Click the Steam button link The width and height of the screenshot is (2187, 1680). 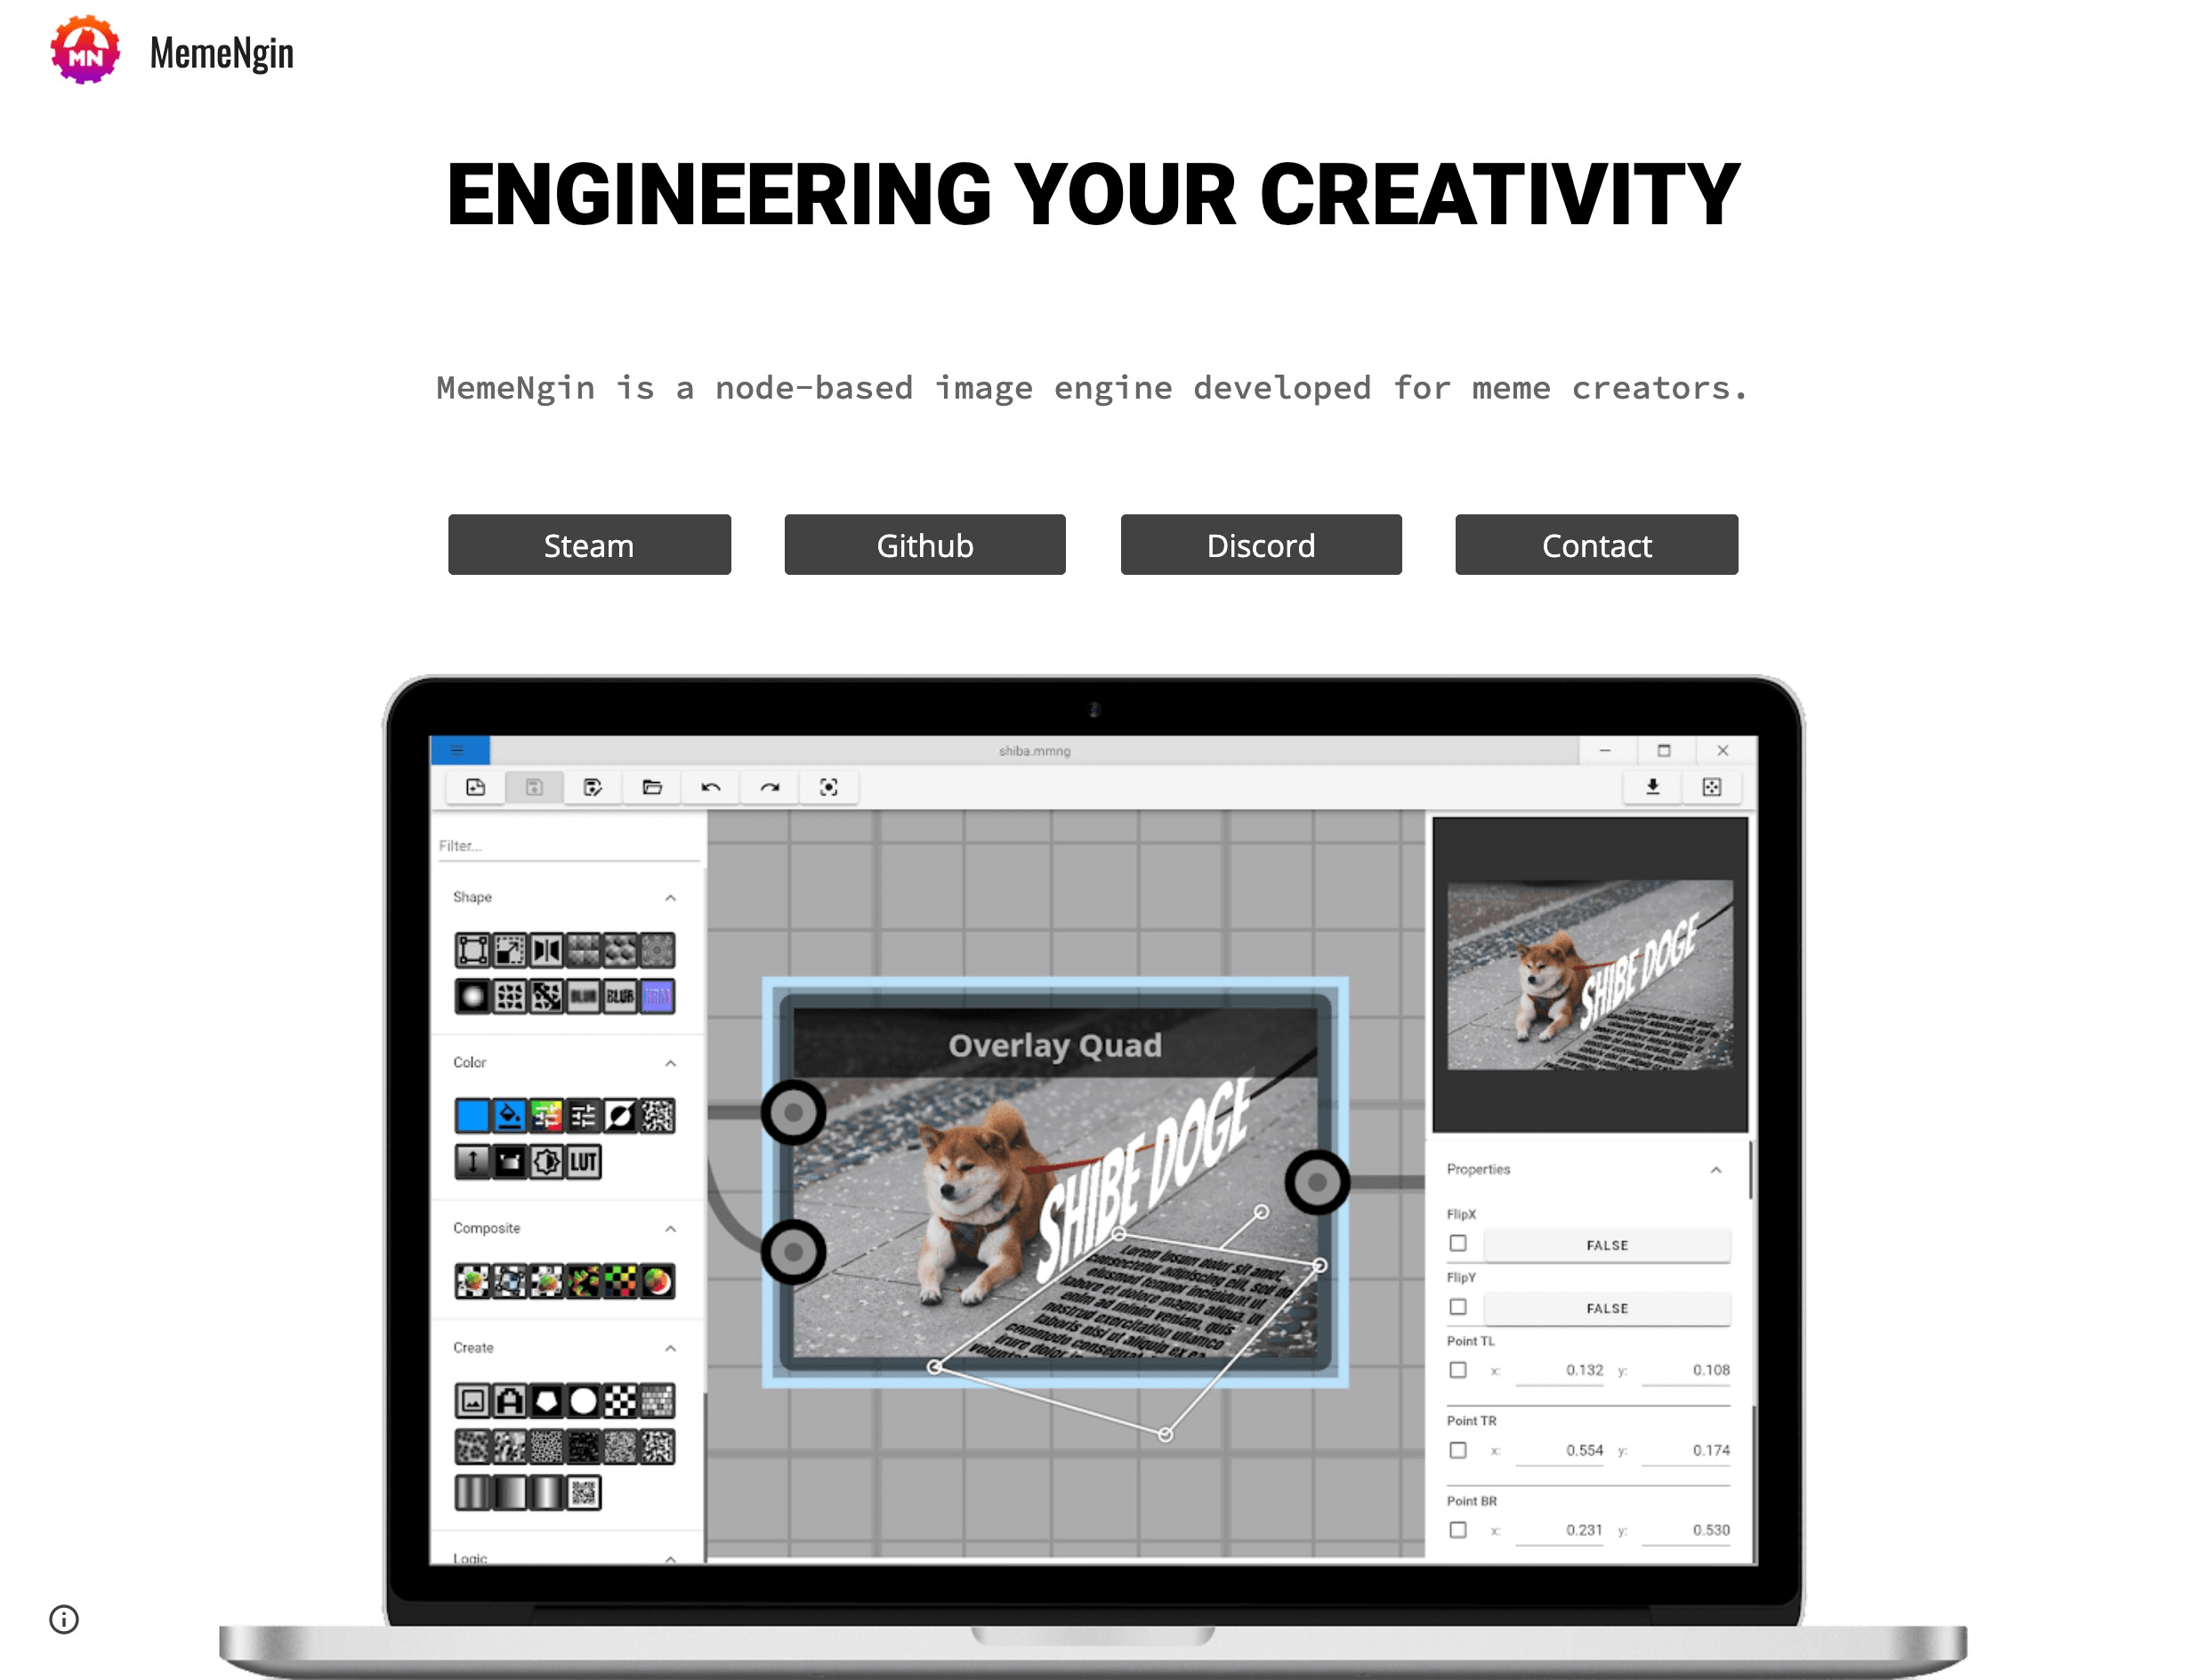[589, 544]
